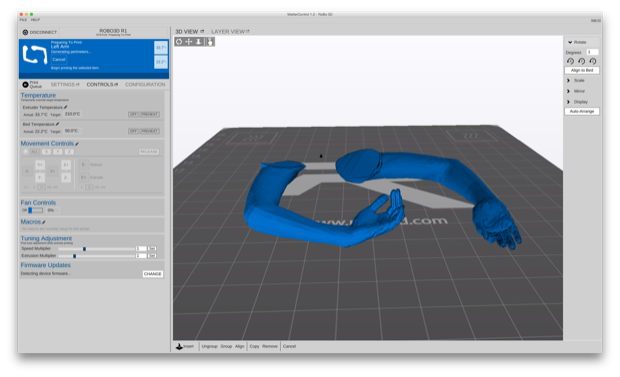Click the Disconnect printer icon

click(x=25, y=32)
